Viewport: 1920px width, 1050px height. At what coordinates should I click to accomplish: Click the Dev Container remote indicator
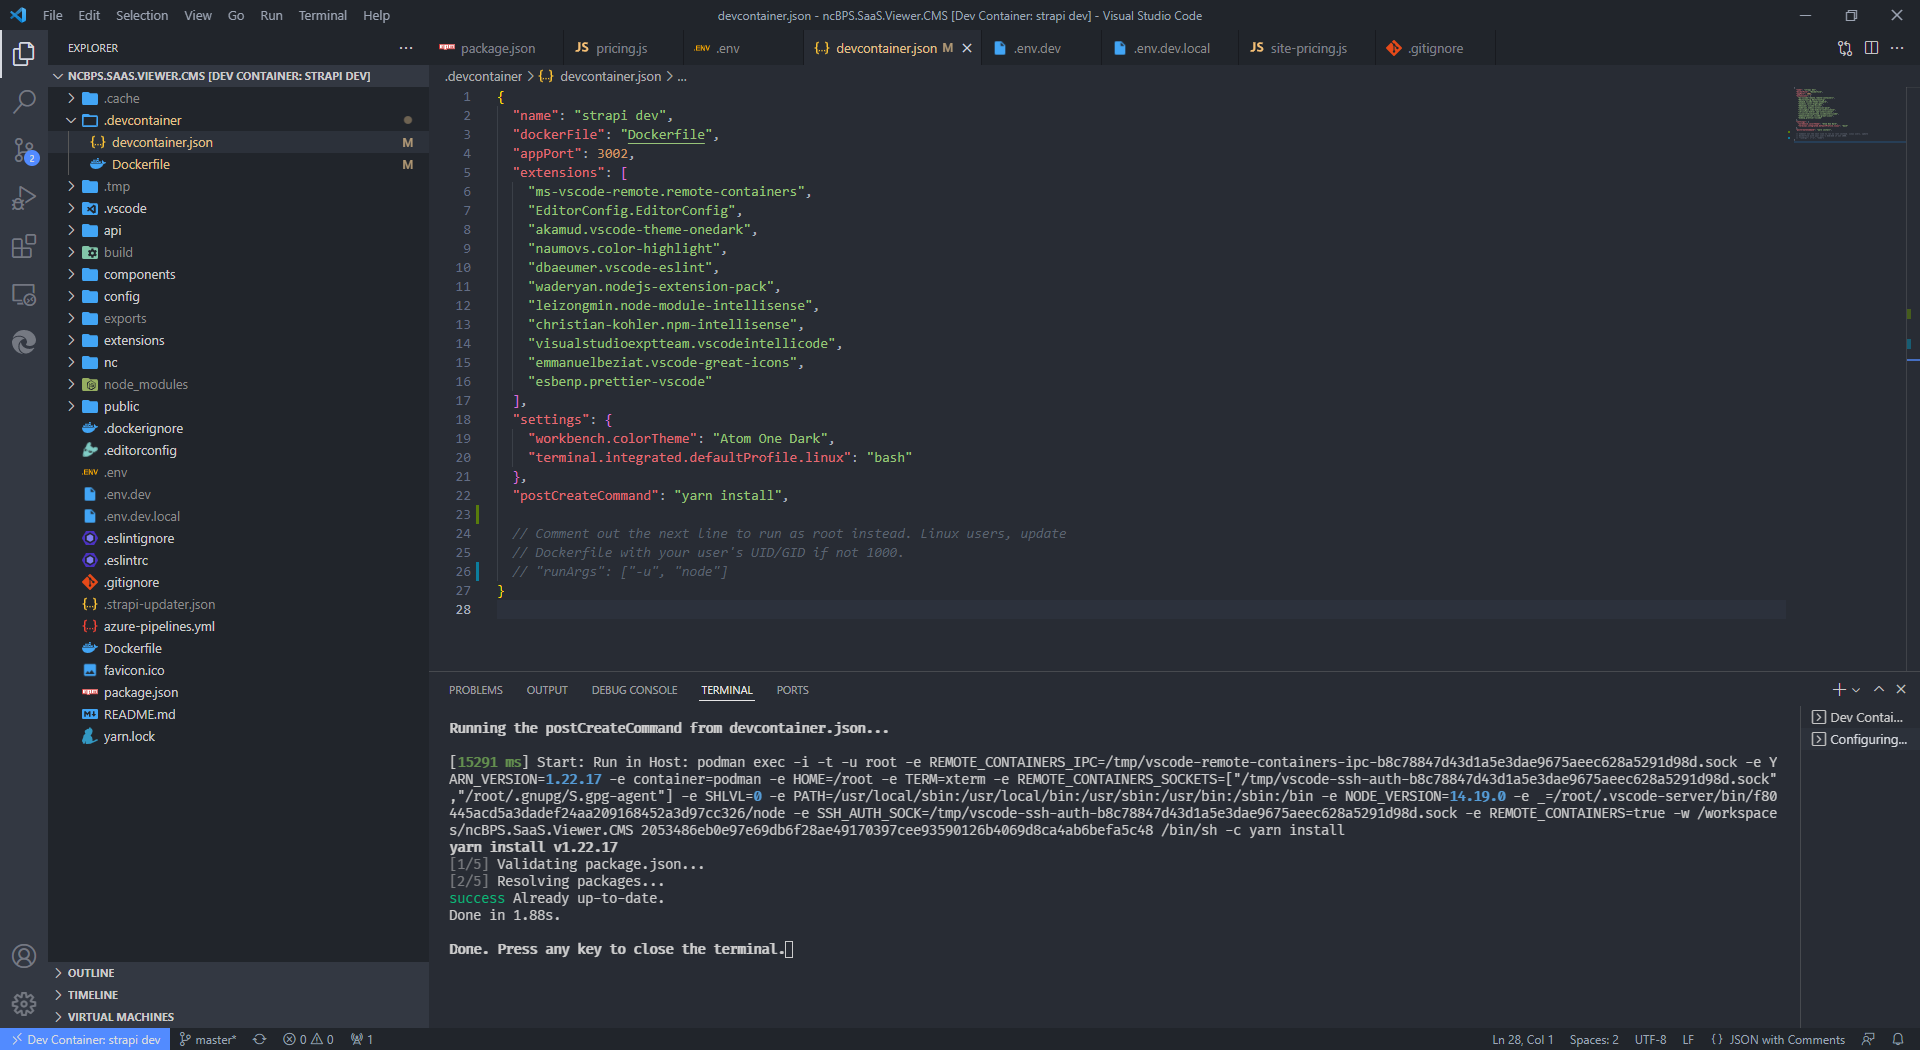coord(86,1040)
